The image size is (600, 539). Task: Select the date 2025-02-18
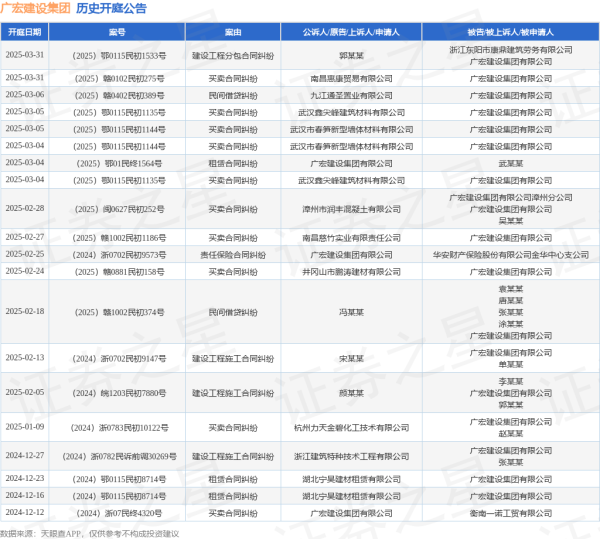pos(24,311)
